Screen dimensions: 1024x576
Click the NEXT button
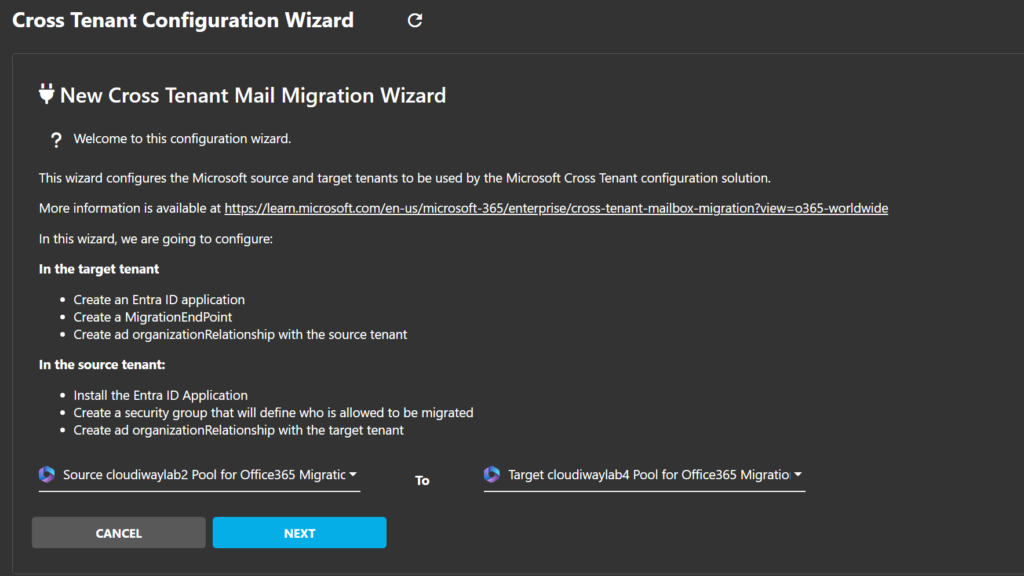coord(300,533)
